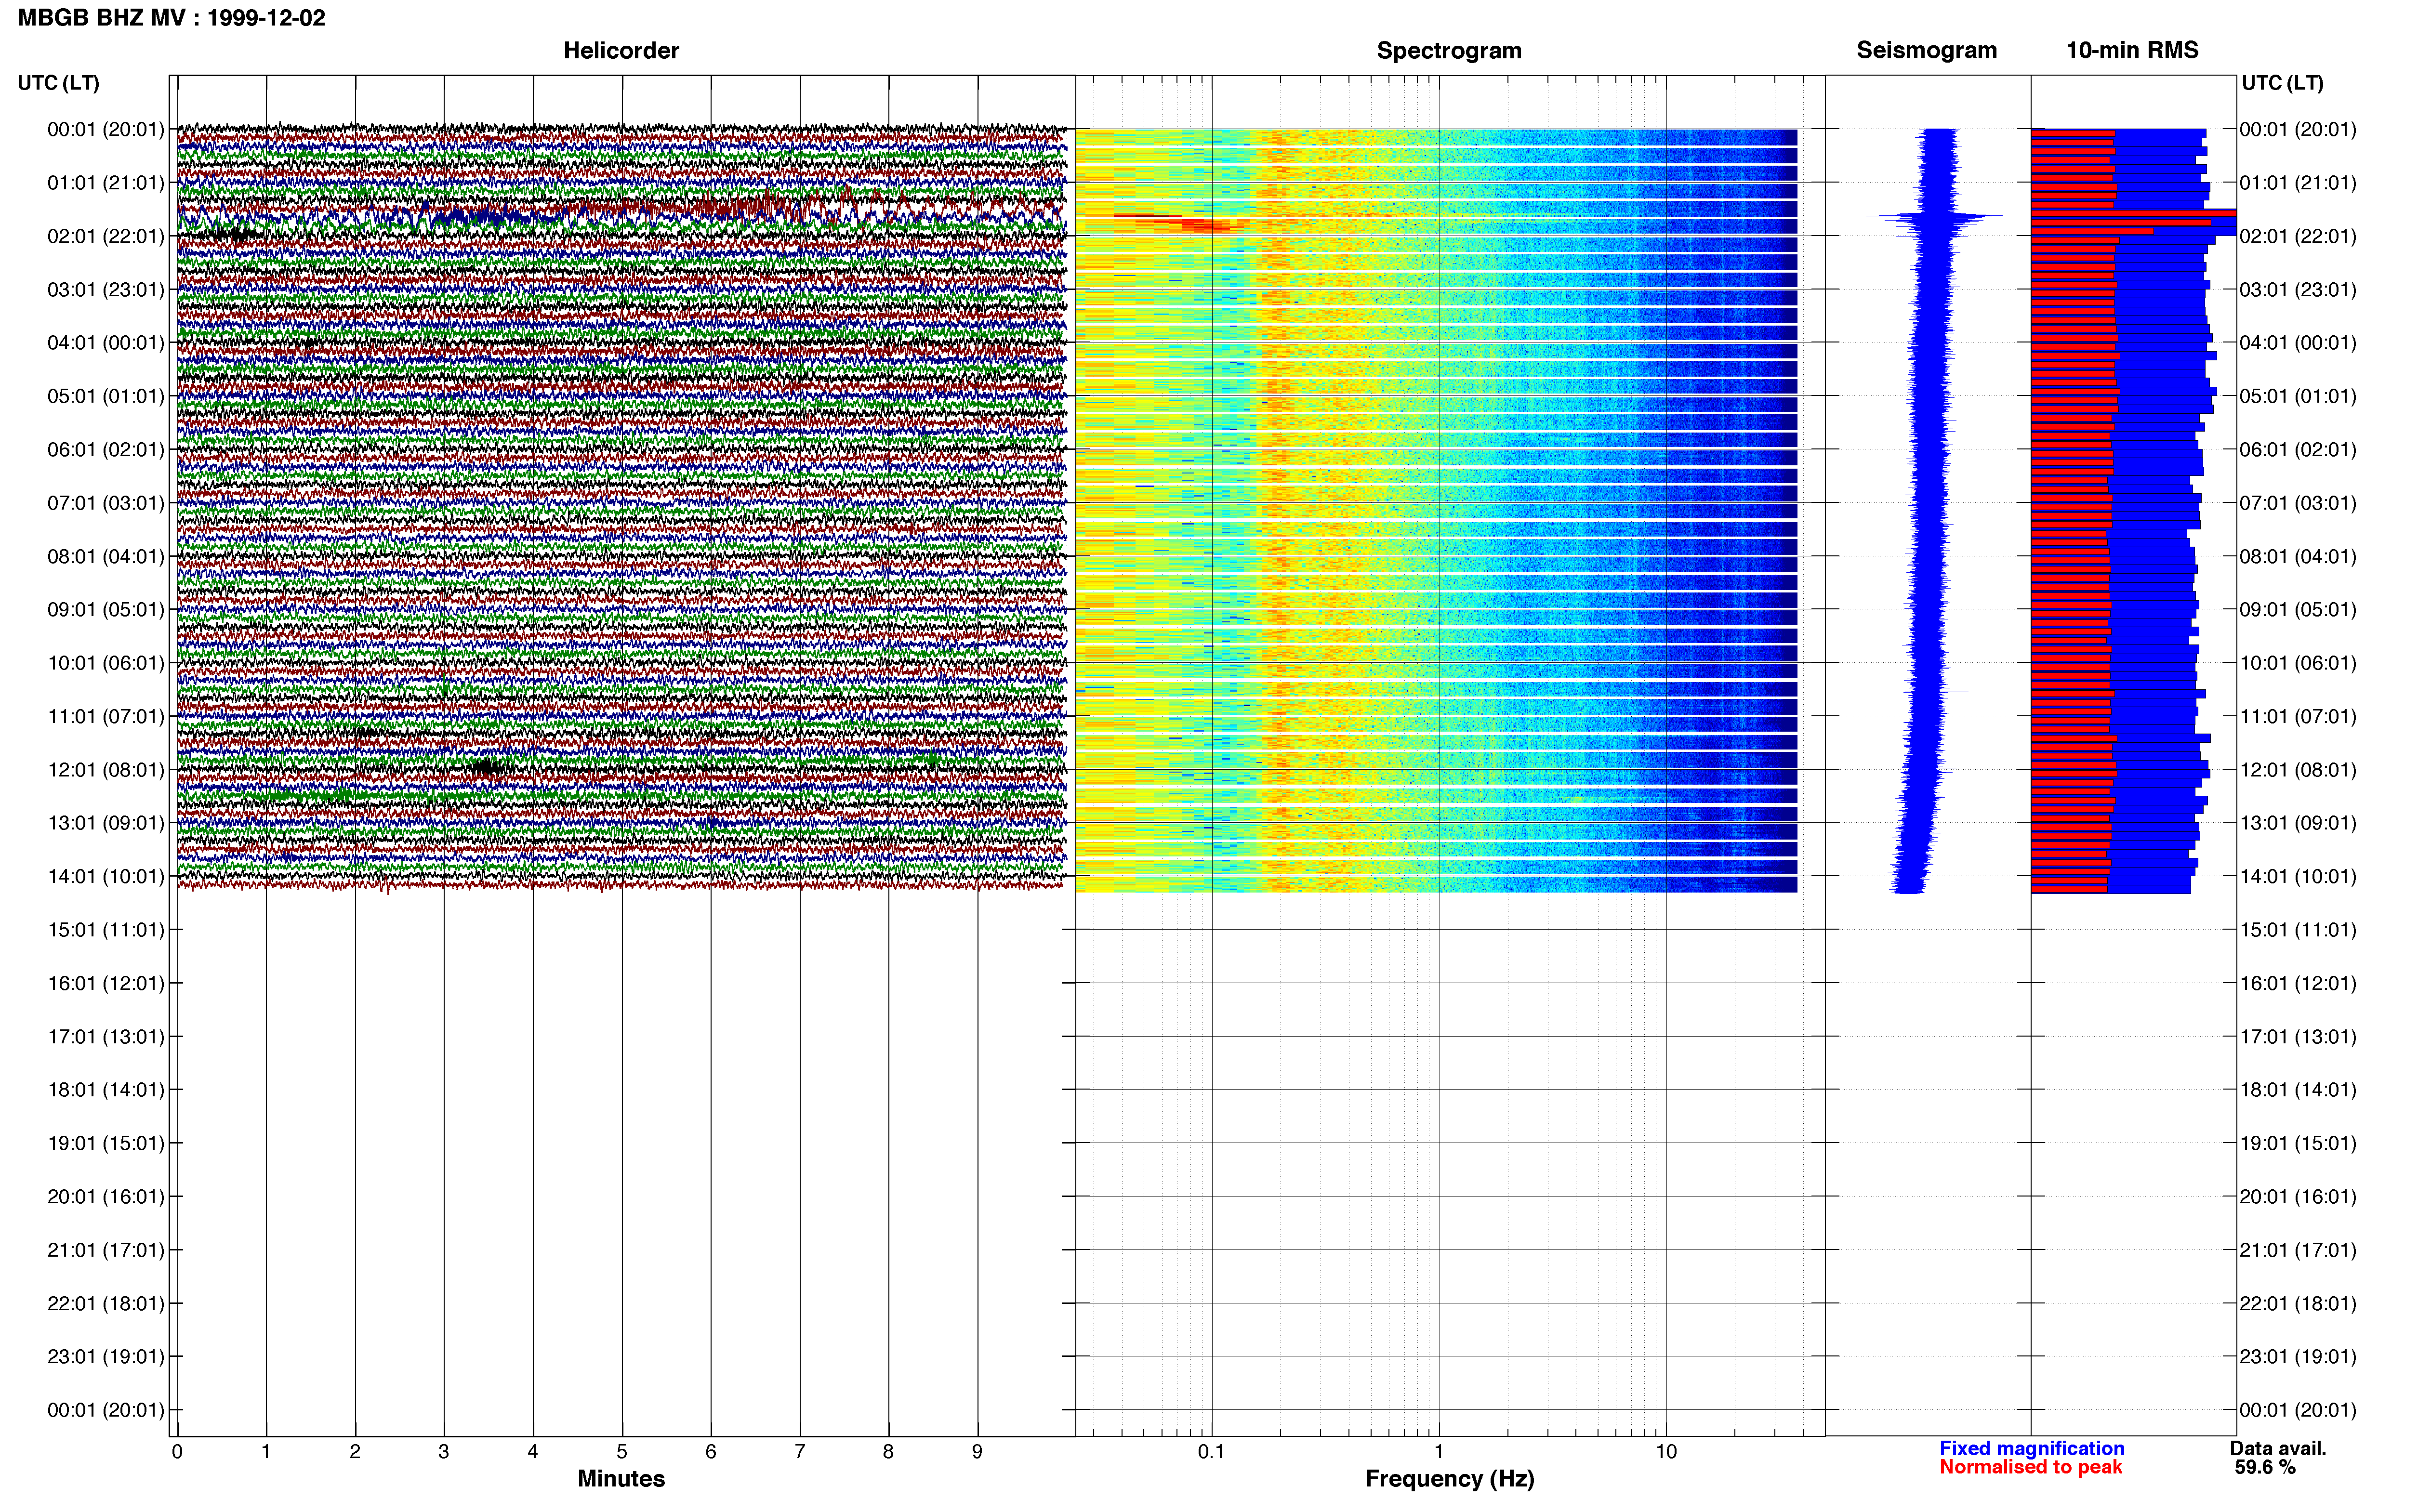The height and width of the screenshot is (1512, 2418).
Task: Click the right 'UTC (LT)' axis label
Action: click(2282, 83)
